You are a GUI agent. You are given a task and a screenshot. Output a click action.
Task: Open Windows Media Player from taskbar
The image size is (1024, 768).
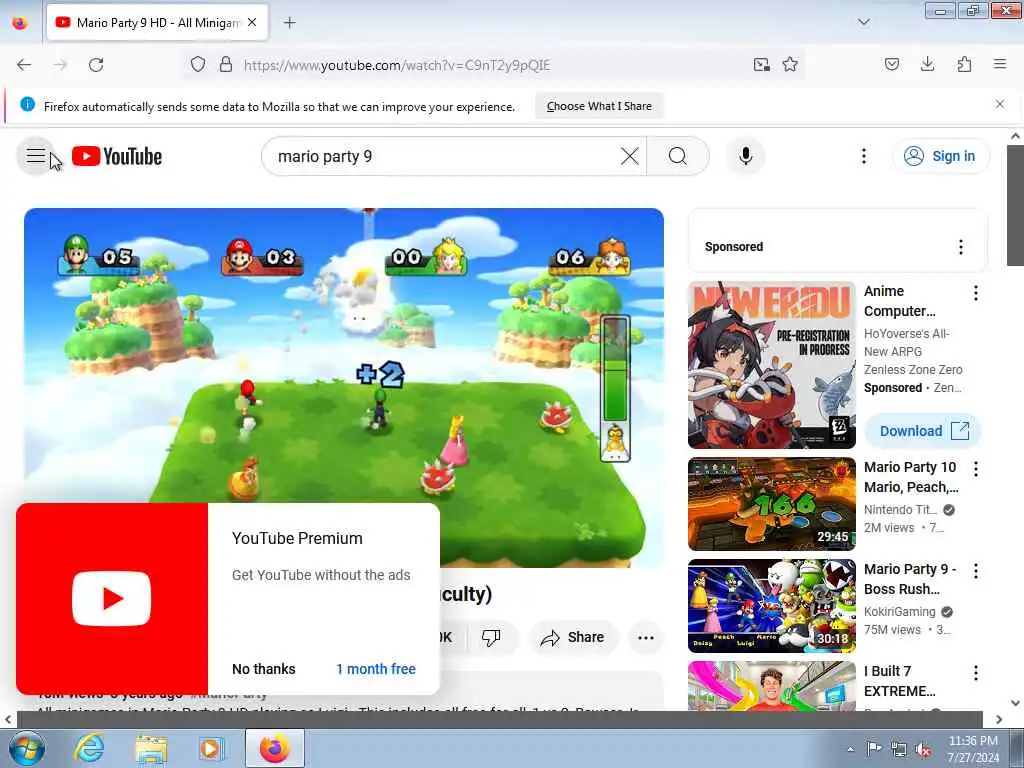(x=212, y=748)
